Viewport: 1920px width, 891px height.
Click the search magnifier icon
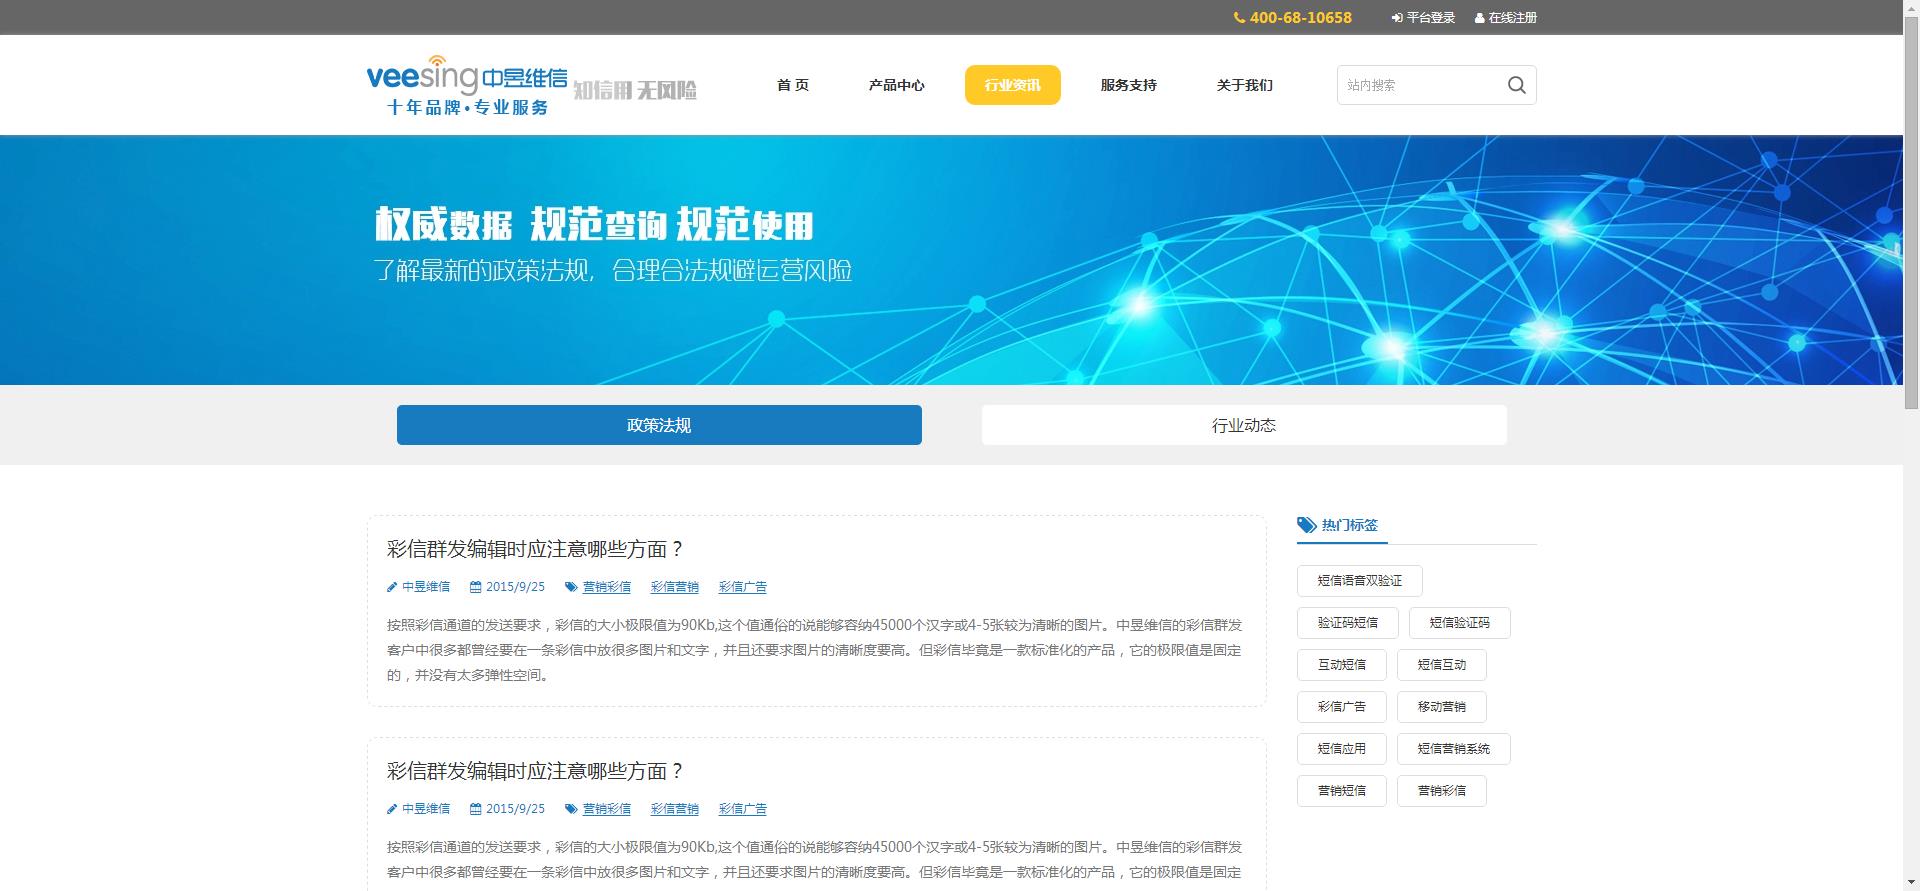(x=1516, y=85)
